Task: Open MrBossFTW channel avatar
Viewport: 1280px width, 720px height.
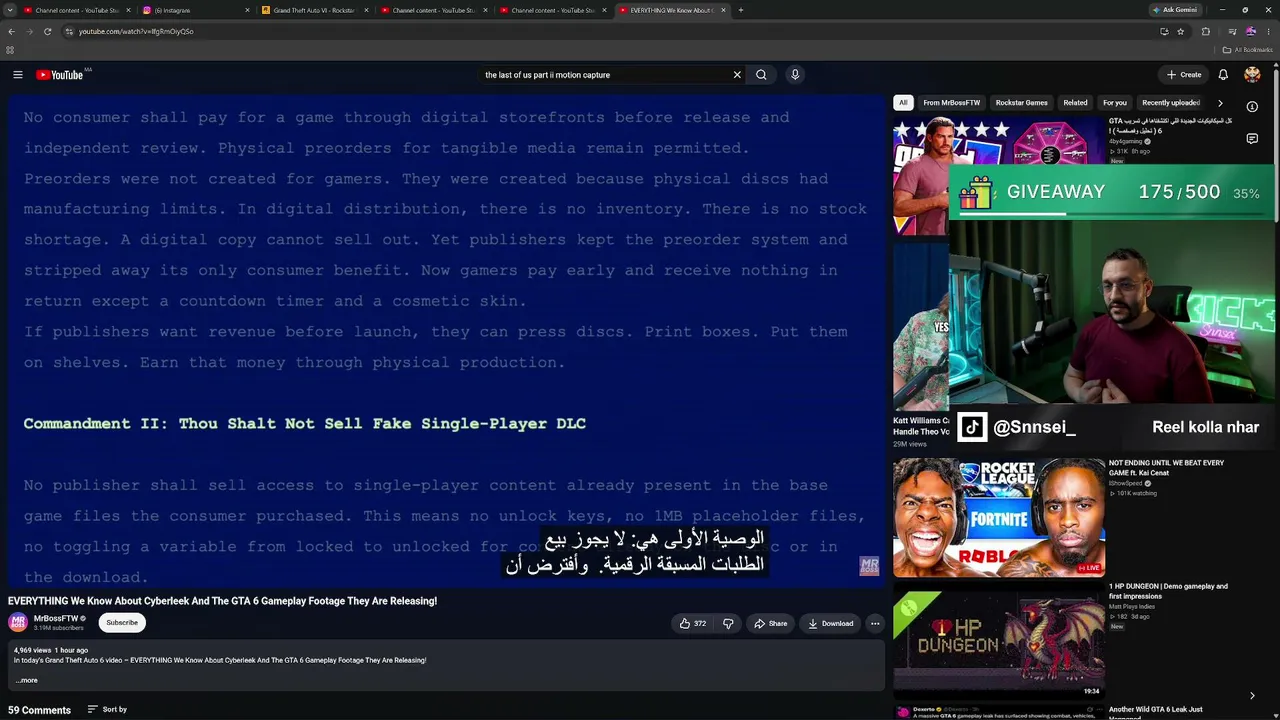Action: pyautogui.click(x=18, y=623)
